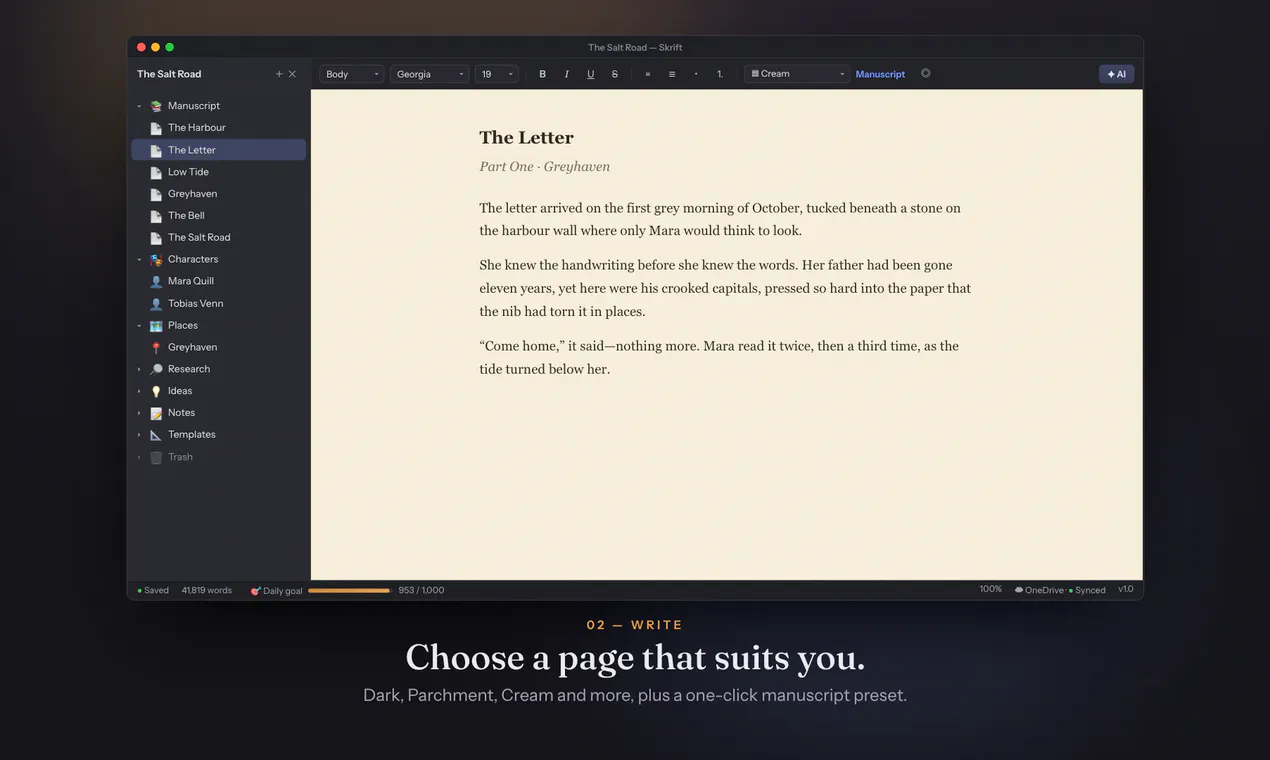Close the sidebar with the X icon
The image size is (1270, 760).
(292, 74)
